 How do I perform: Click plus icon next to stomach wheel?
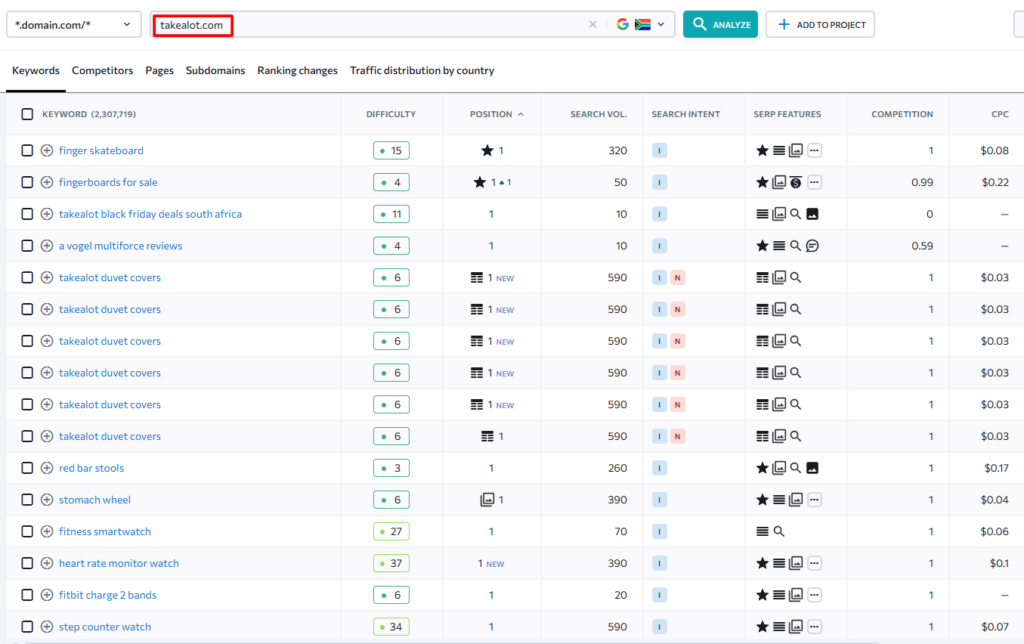point(47,500)
